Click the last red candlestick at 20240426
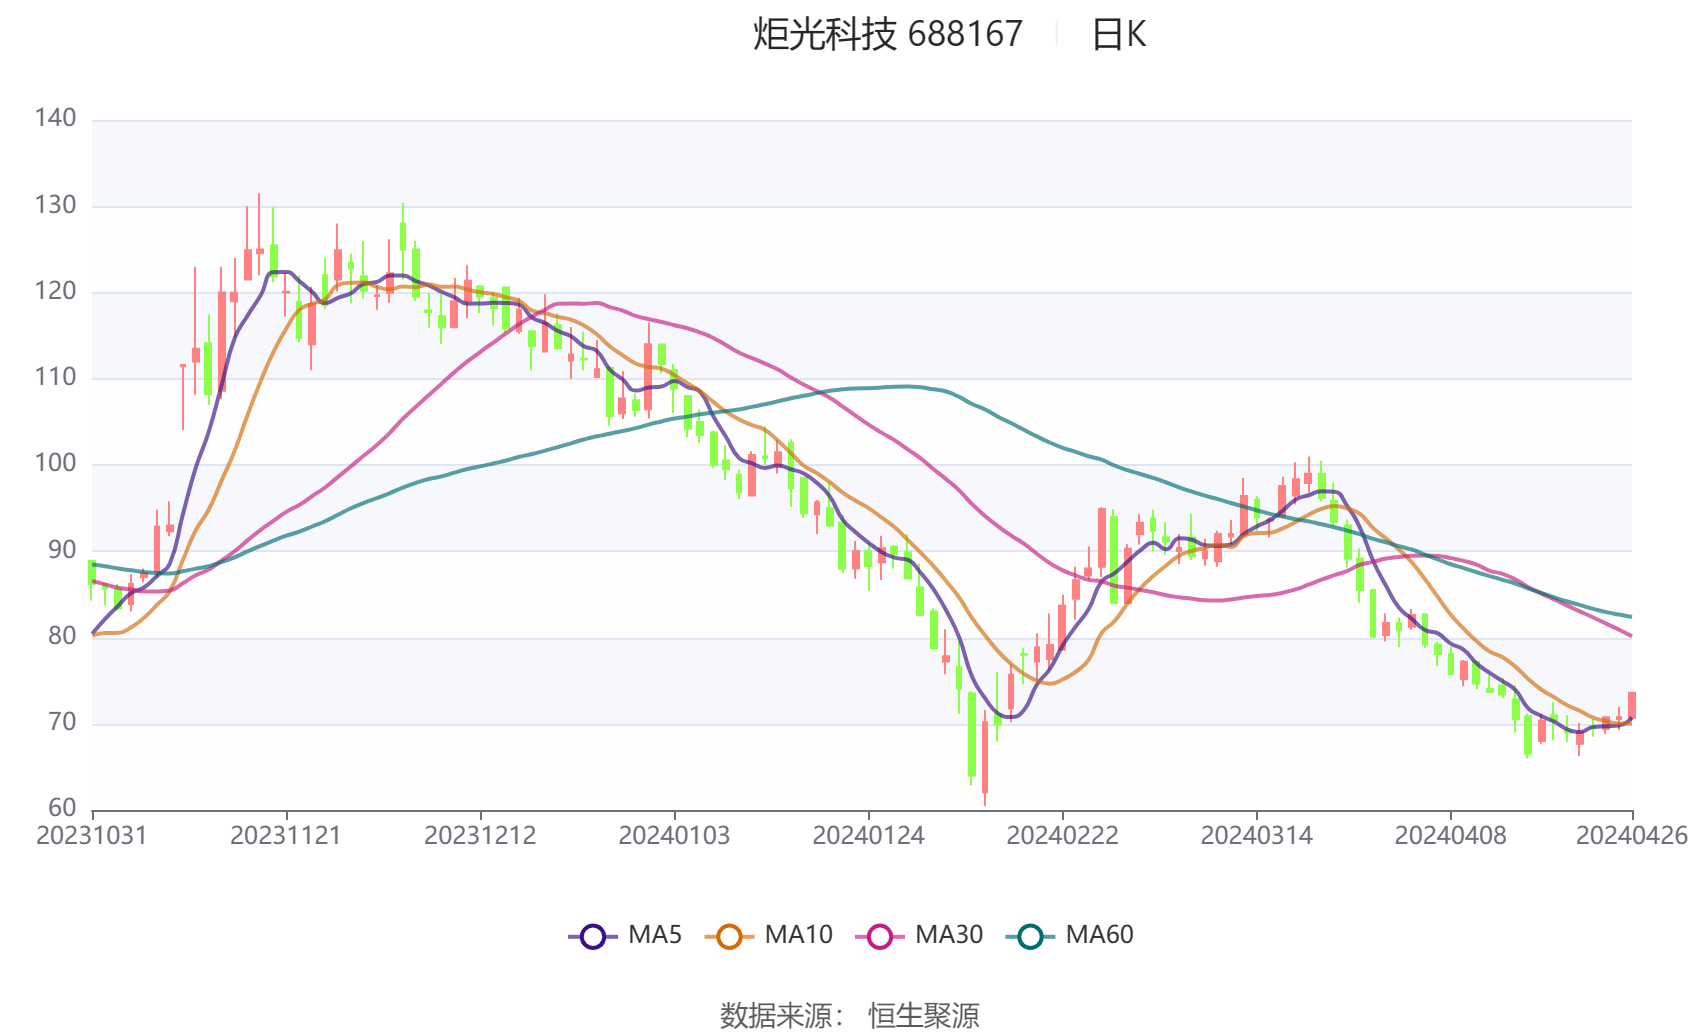This screenshot has height=1034, width=1700. (1632, 706)
